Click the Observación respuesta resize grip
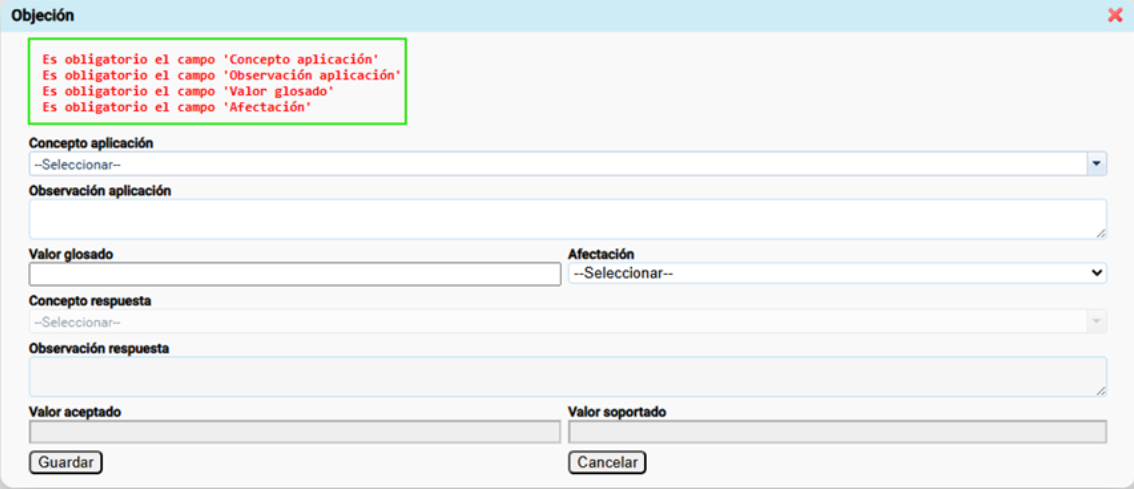 tap(1100, 391)
